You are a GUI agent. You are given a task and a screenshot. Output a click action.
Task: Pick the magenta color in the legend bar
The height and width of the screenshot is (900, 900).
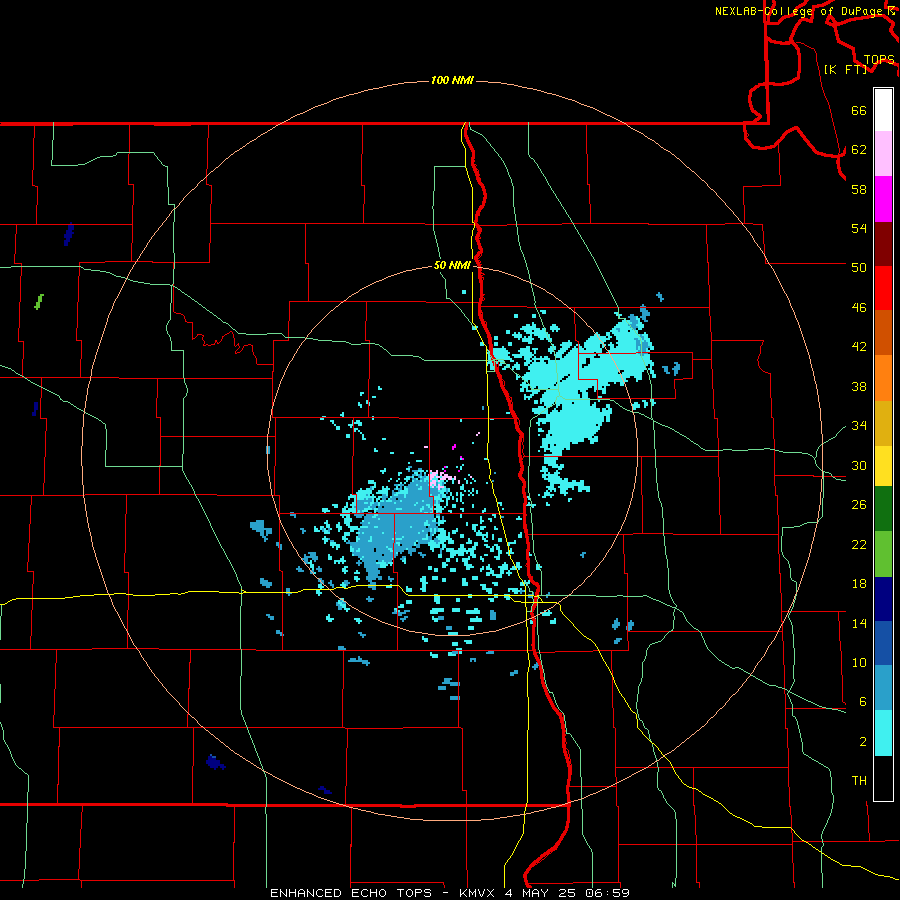pos(883,199)
